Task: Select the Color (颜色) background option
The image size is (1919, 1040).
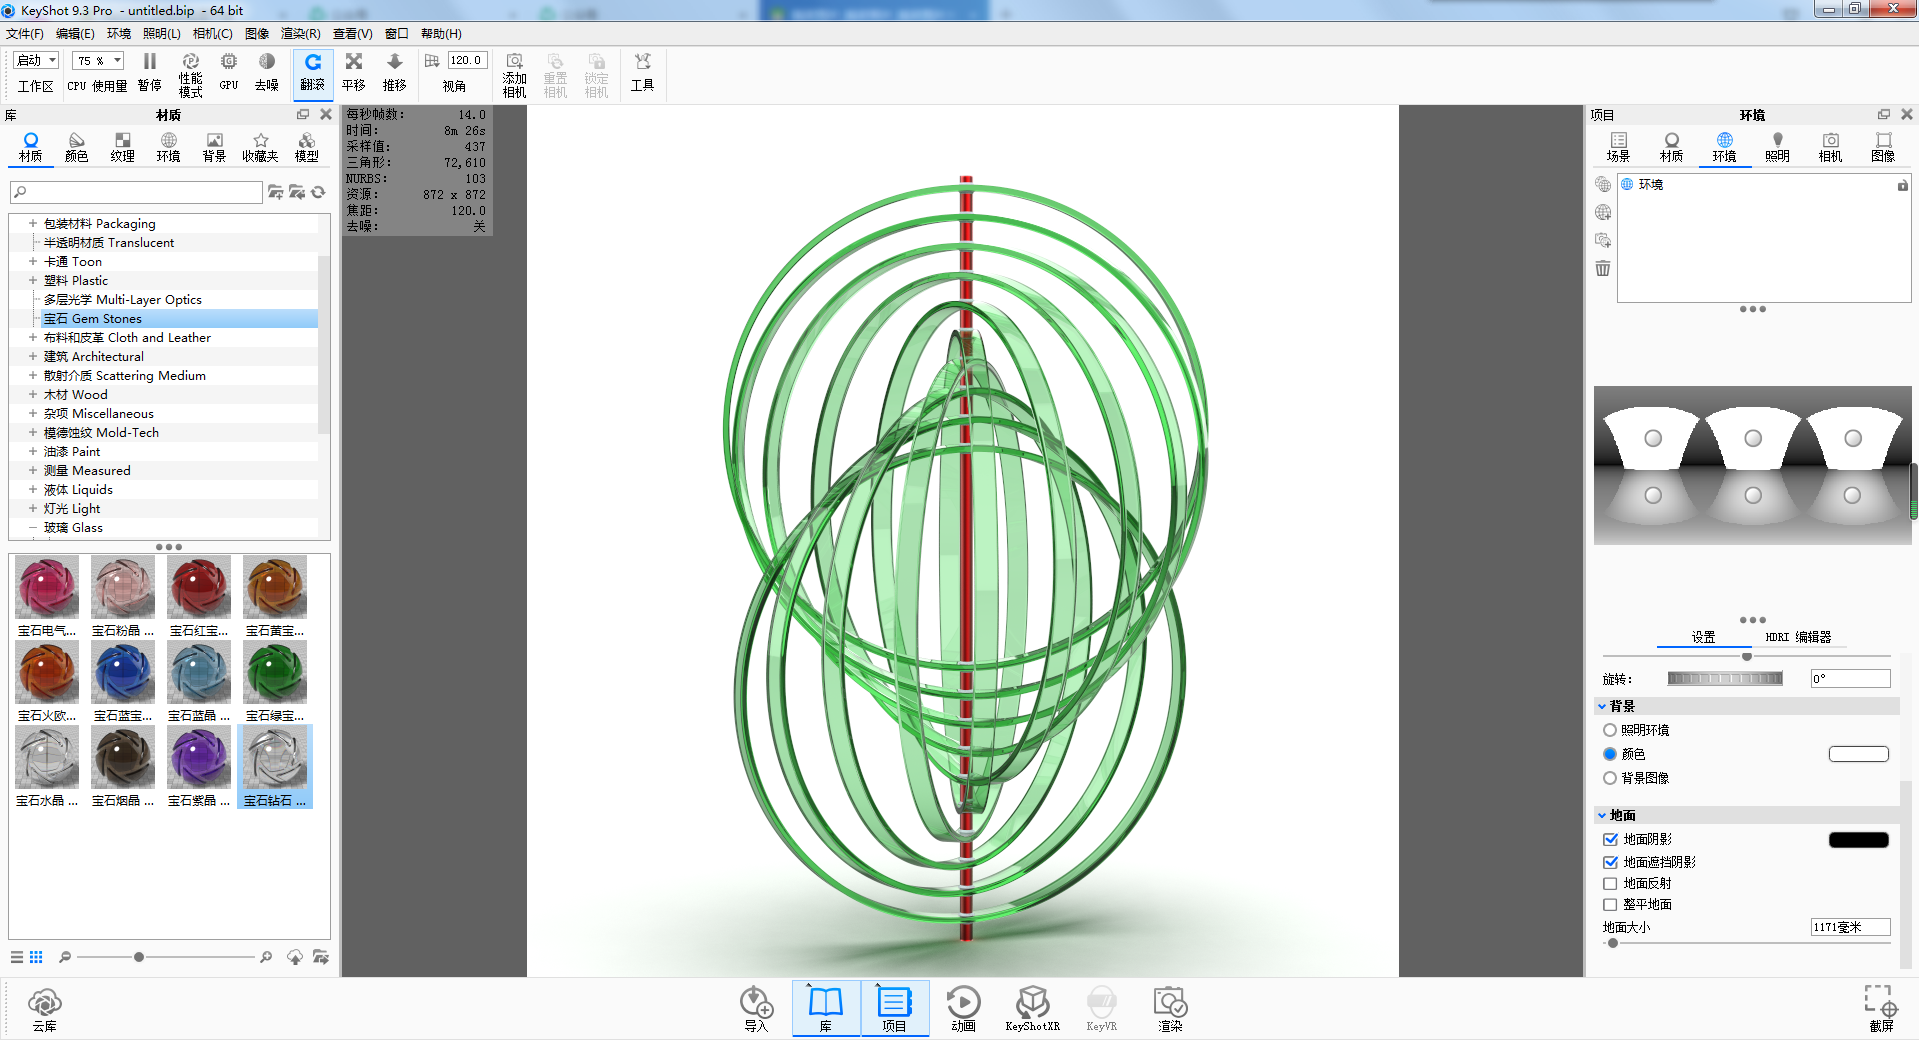Action: point(1610,754)
